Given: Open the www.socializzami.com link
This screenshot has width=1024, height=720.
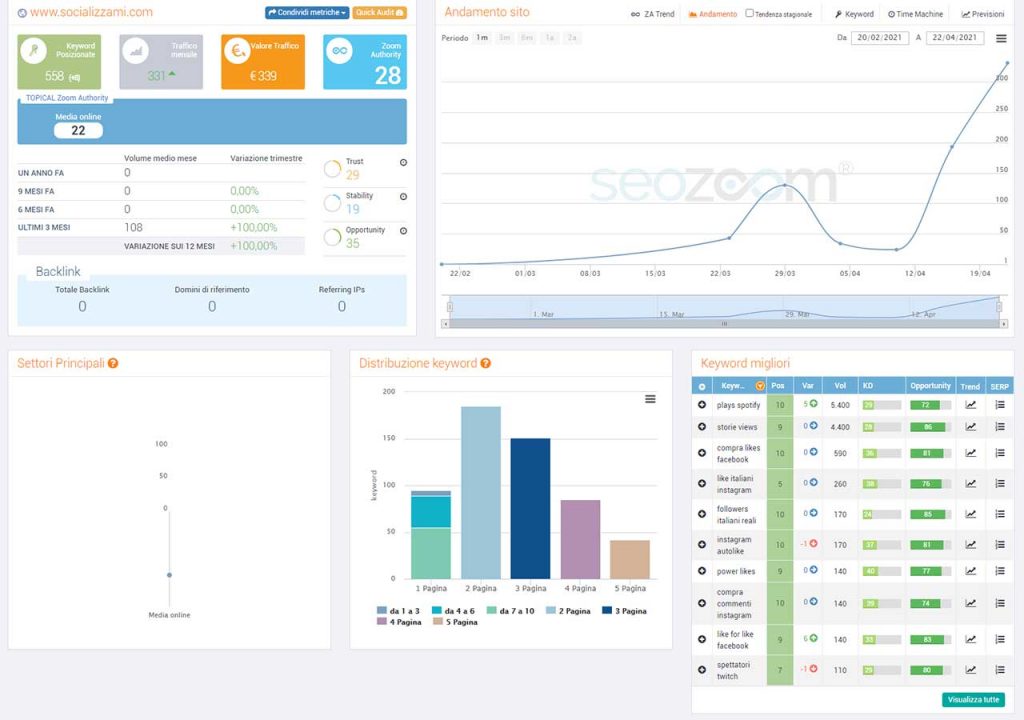Looking at the screenshot, I should point(91,12).
